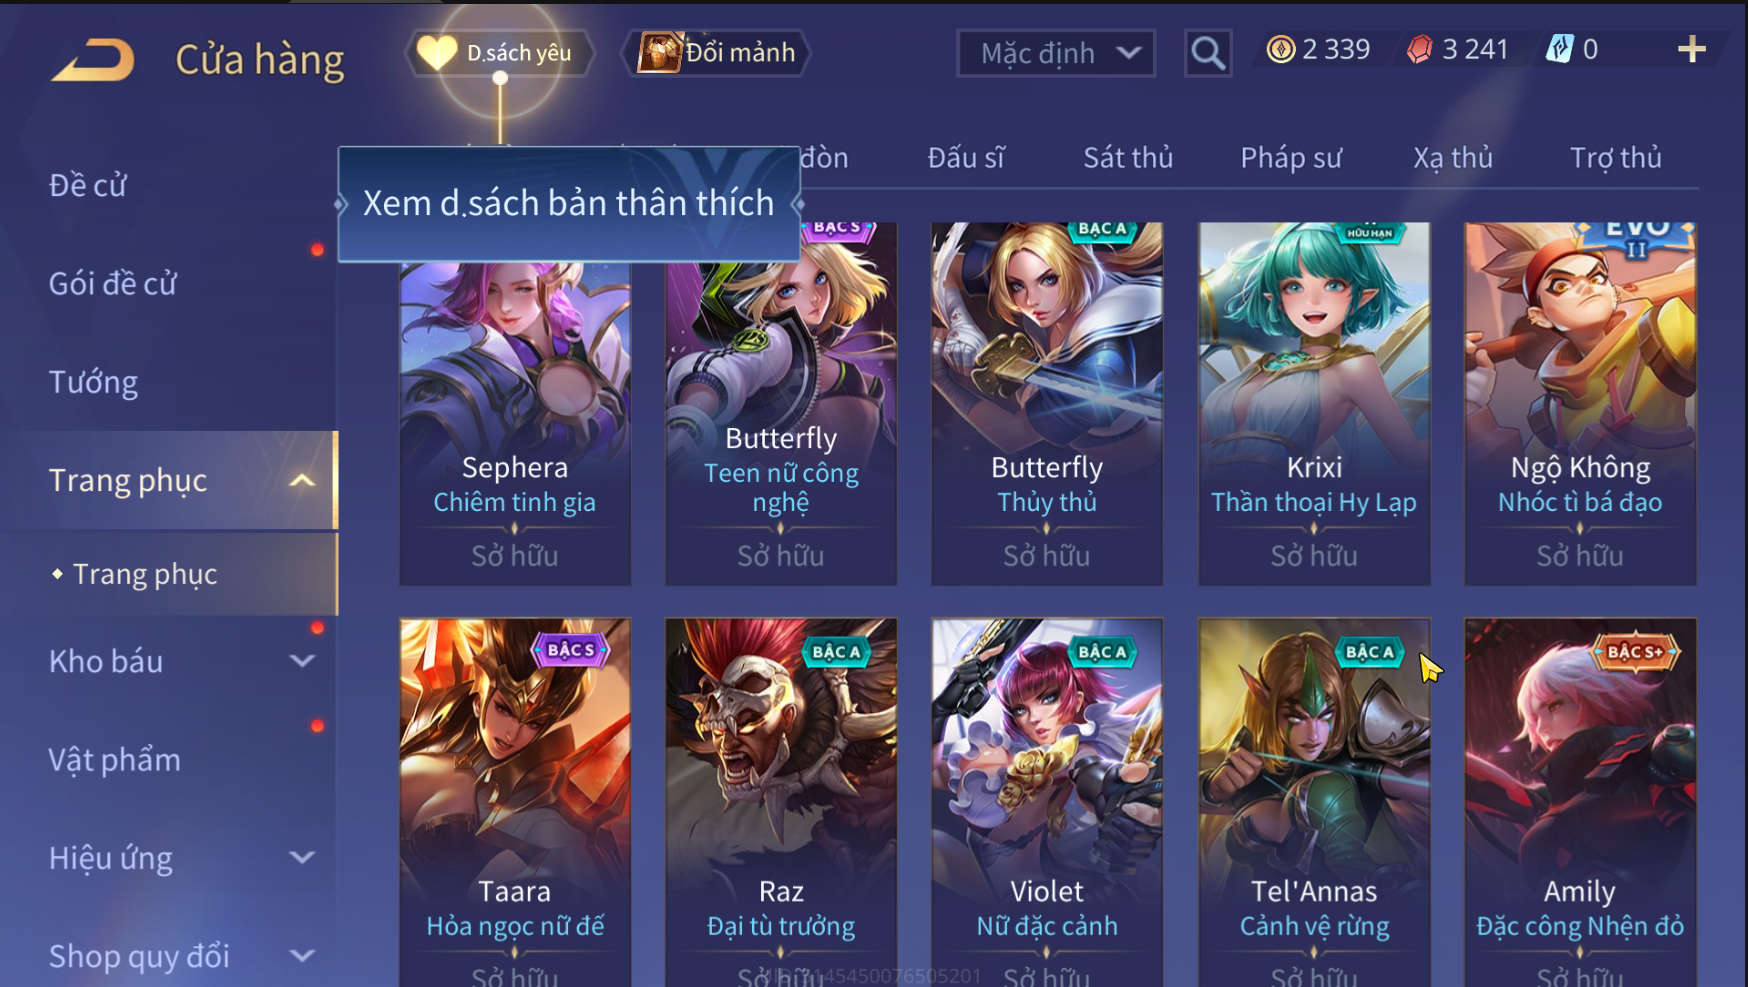The width and height of the screenshot is (1748, 987).
Task: Open Tướng in the sidebar
Action: pyautogui.click(x=93, y=382)
